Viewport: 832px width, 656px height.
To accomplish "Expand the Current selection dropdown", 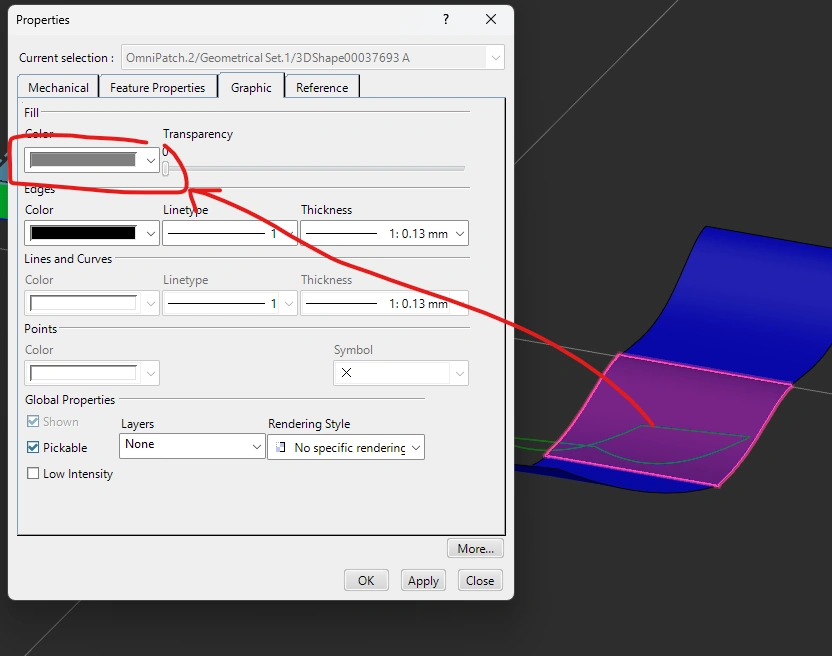I will pos(496,57).
